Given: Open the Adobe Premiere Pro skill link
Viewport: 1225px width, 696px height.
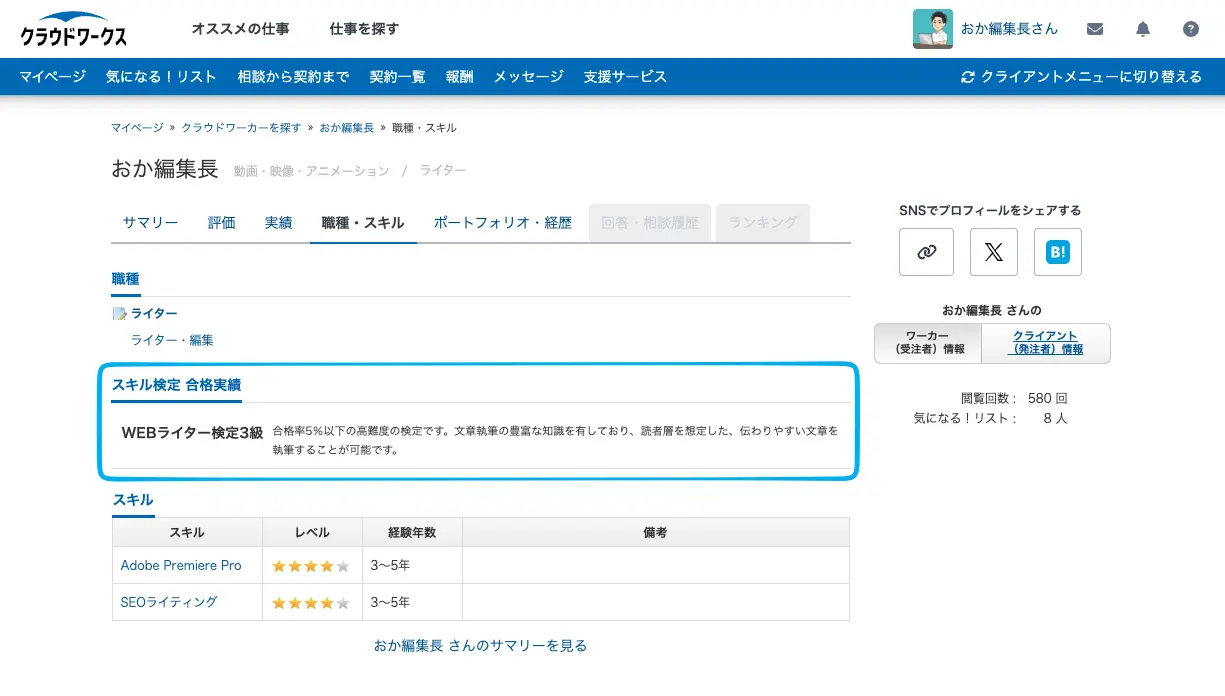Looking at the screenshot, I should pos(181,565).
